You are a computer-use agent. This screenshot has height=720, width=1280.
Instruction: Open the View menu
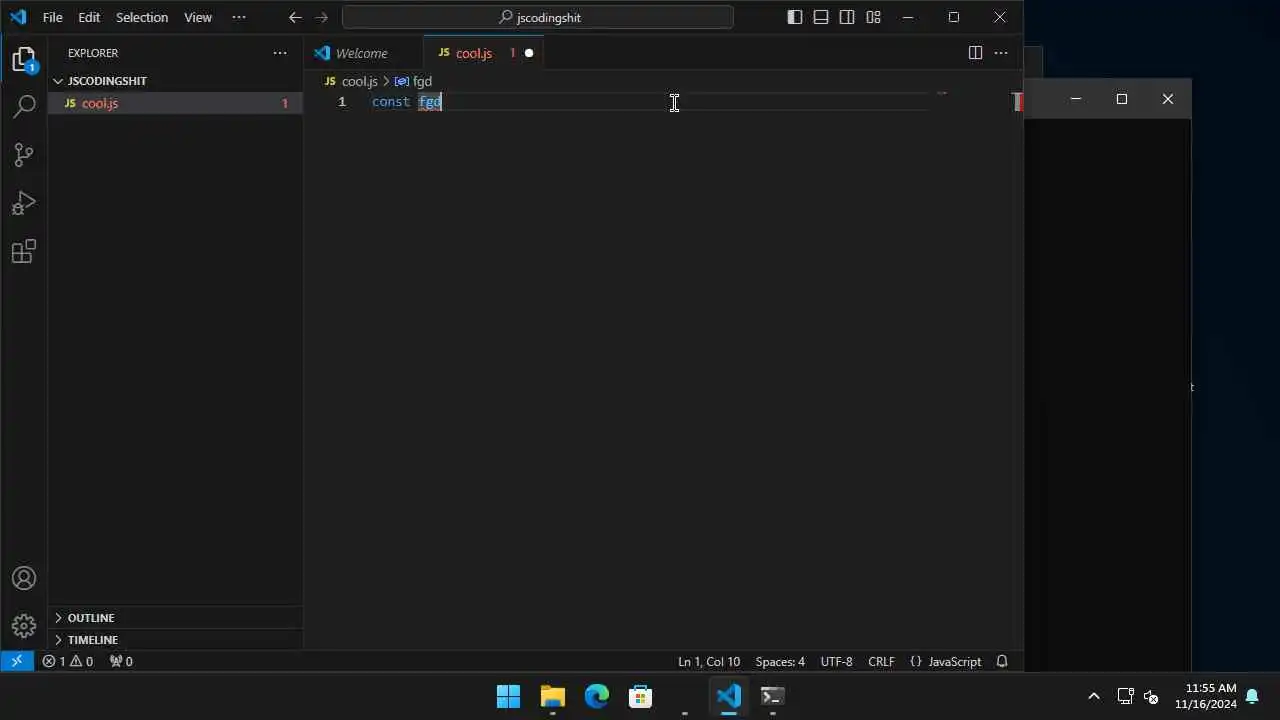pos(198,17)
